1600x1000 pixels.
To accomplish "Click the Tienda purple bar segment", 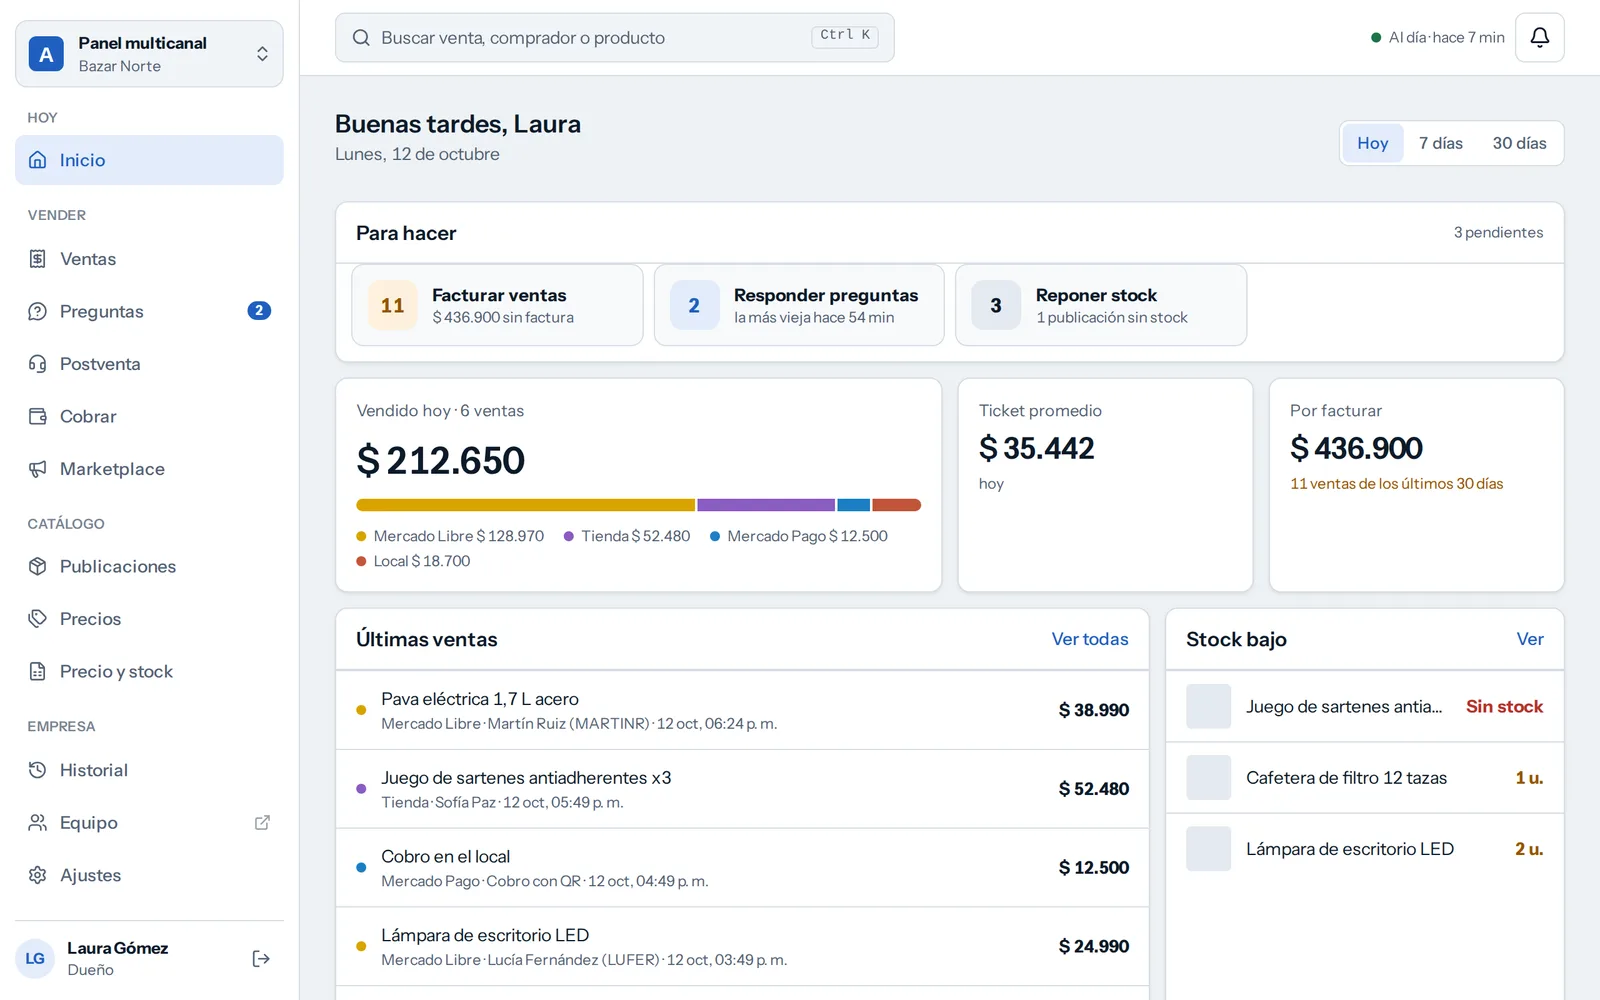I will click(x=766, y=505).
